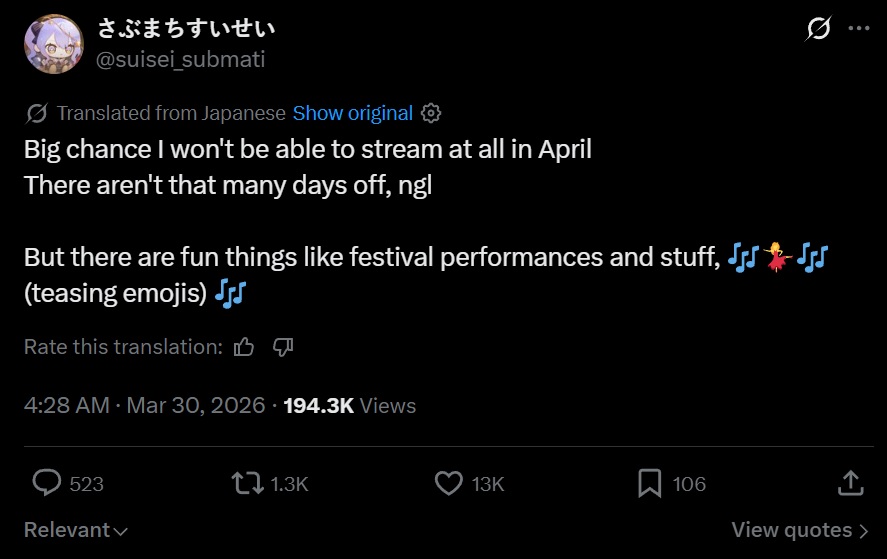This screenshot has height=559, width=887.
Task: Open the profile avatar thumbnail
Action: (52, 43)
